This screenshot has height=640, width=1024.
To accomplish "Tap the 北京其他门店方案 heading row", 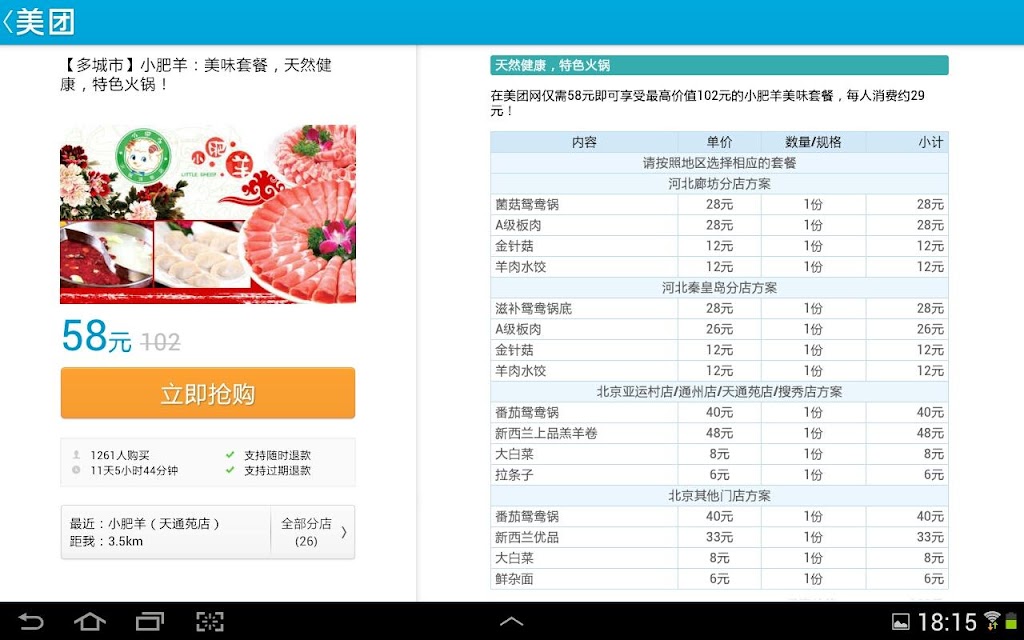I will [x=719, y=496].
